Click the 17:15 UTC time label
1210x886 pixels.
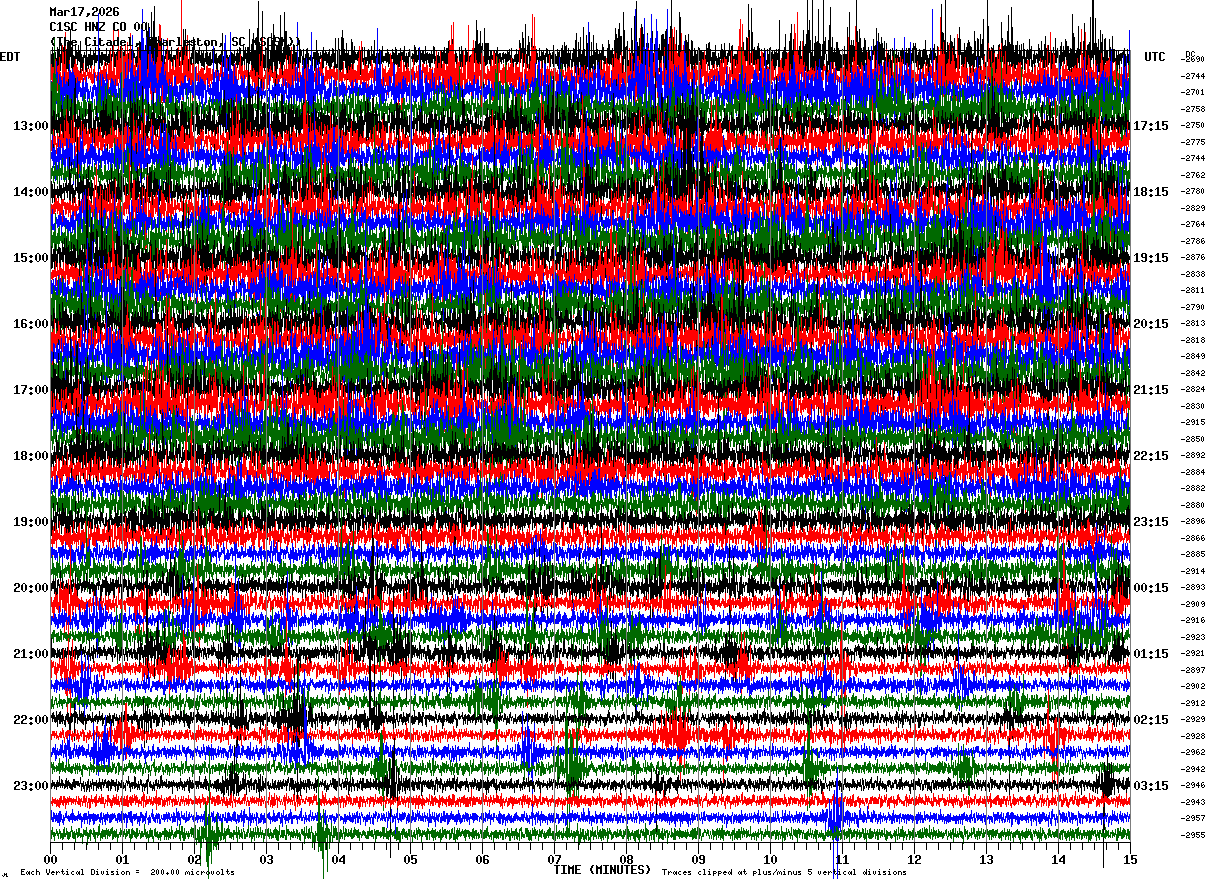[x=1151, y=126]
